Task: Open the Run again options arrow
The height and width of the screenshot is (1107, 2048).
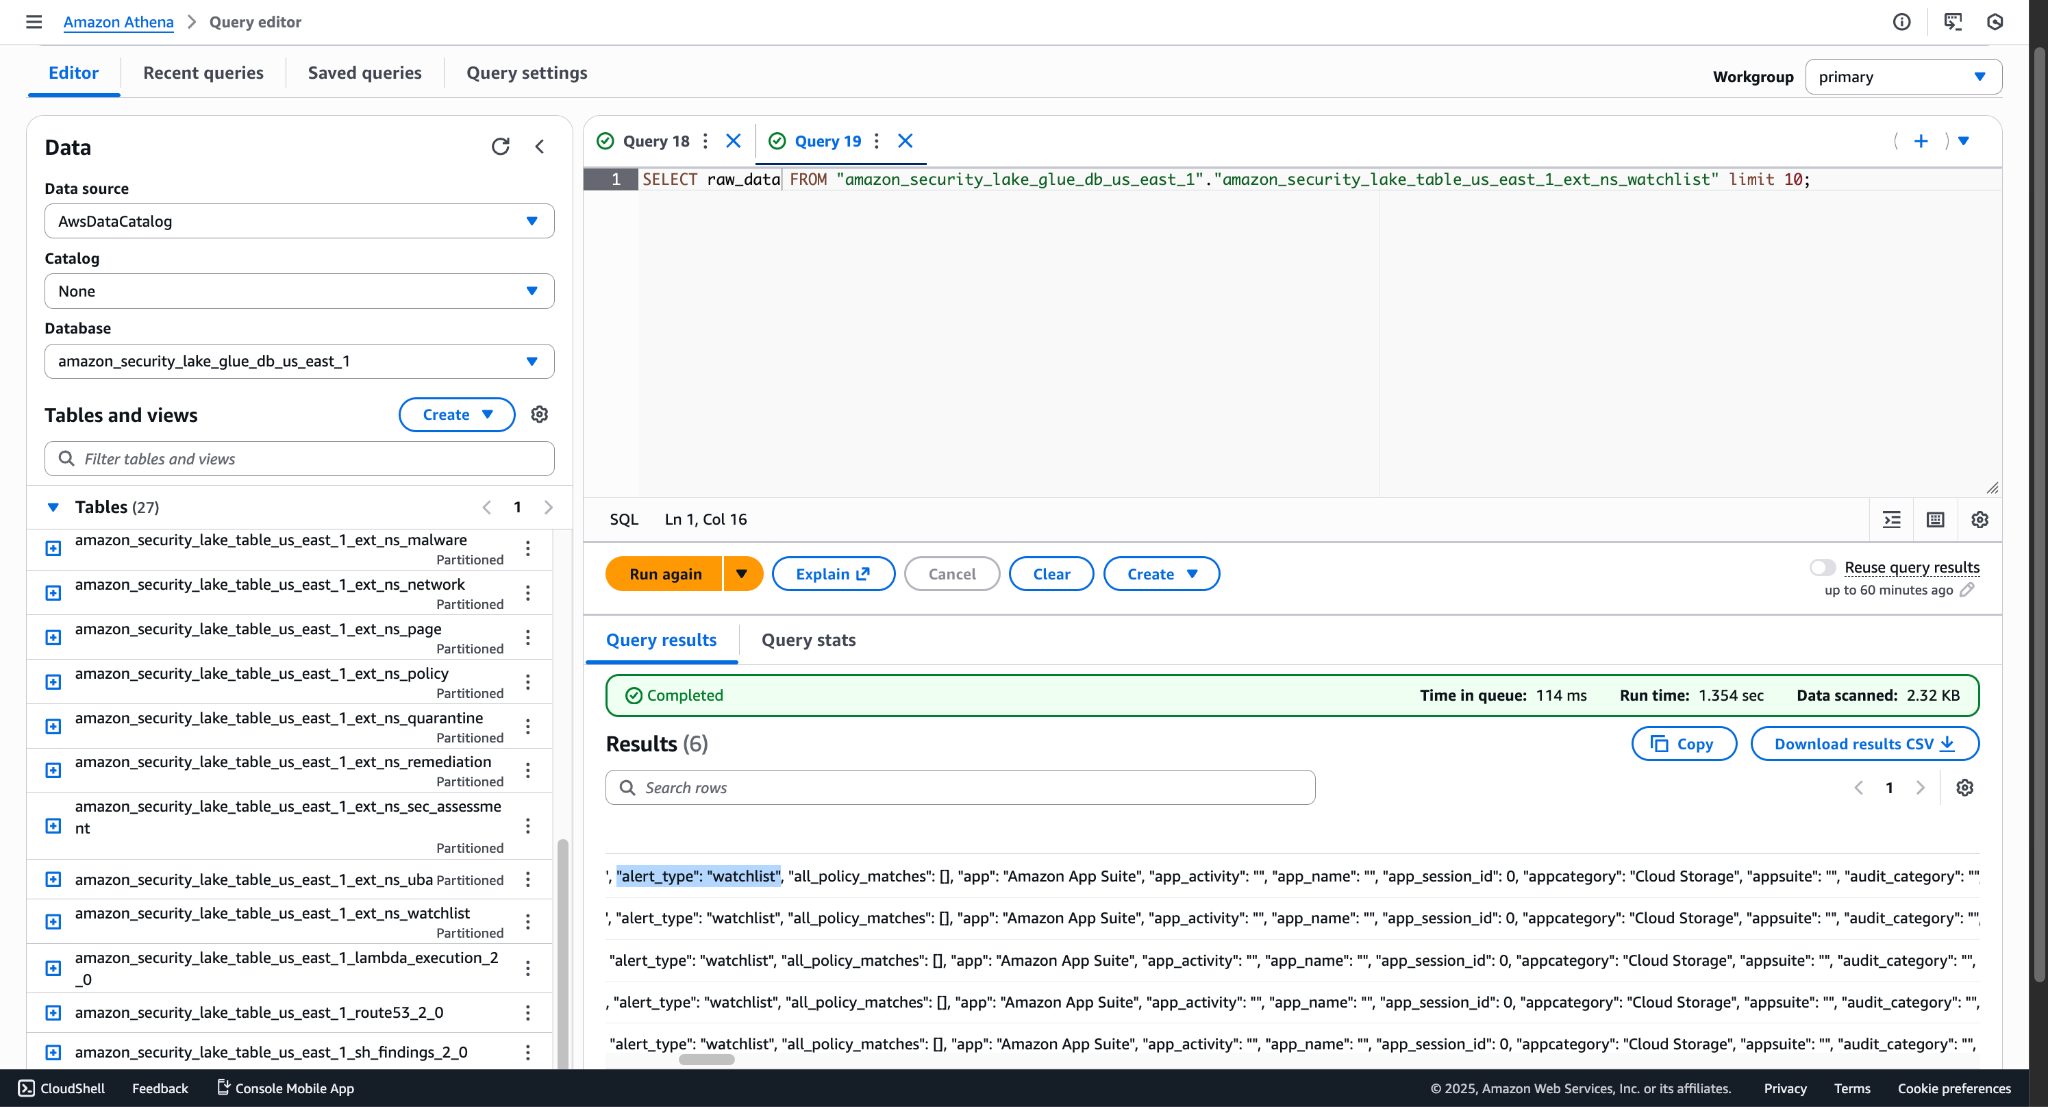Action: pyautogui.click(x=742, y=574)
